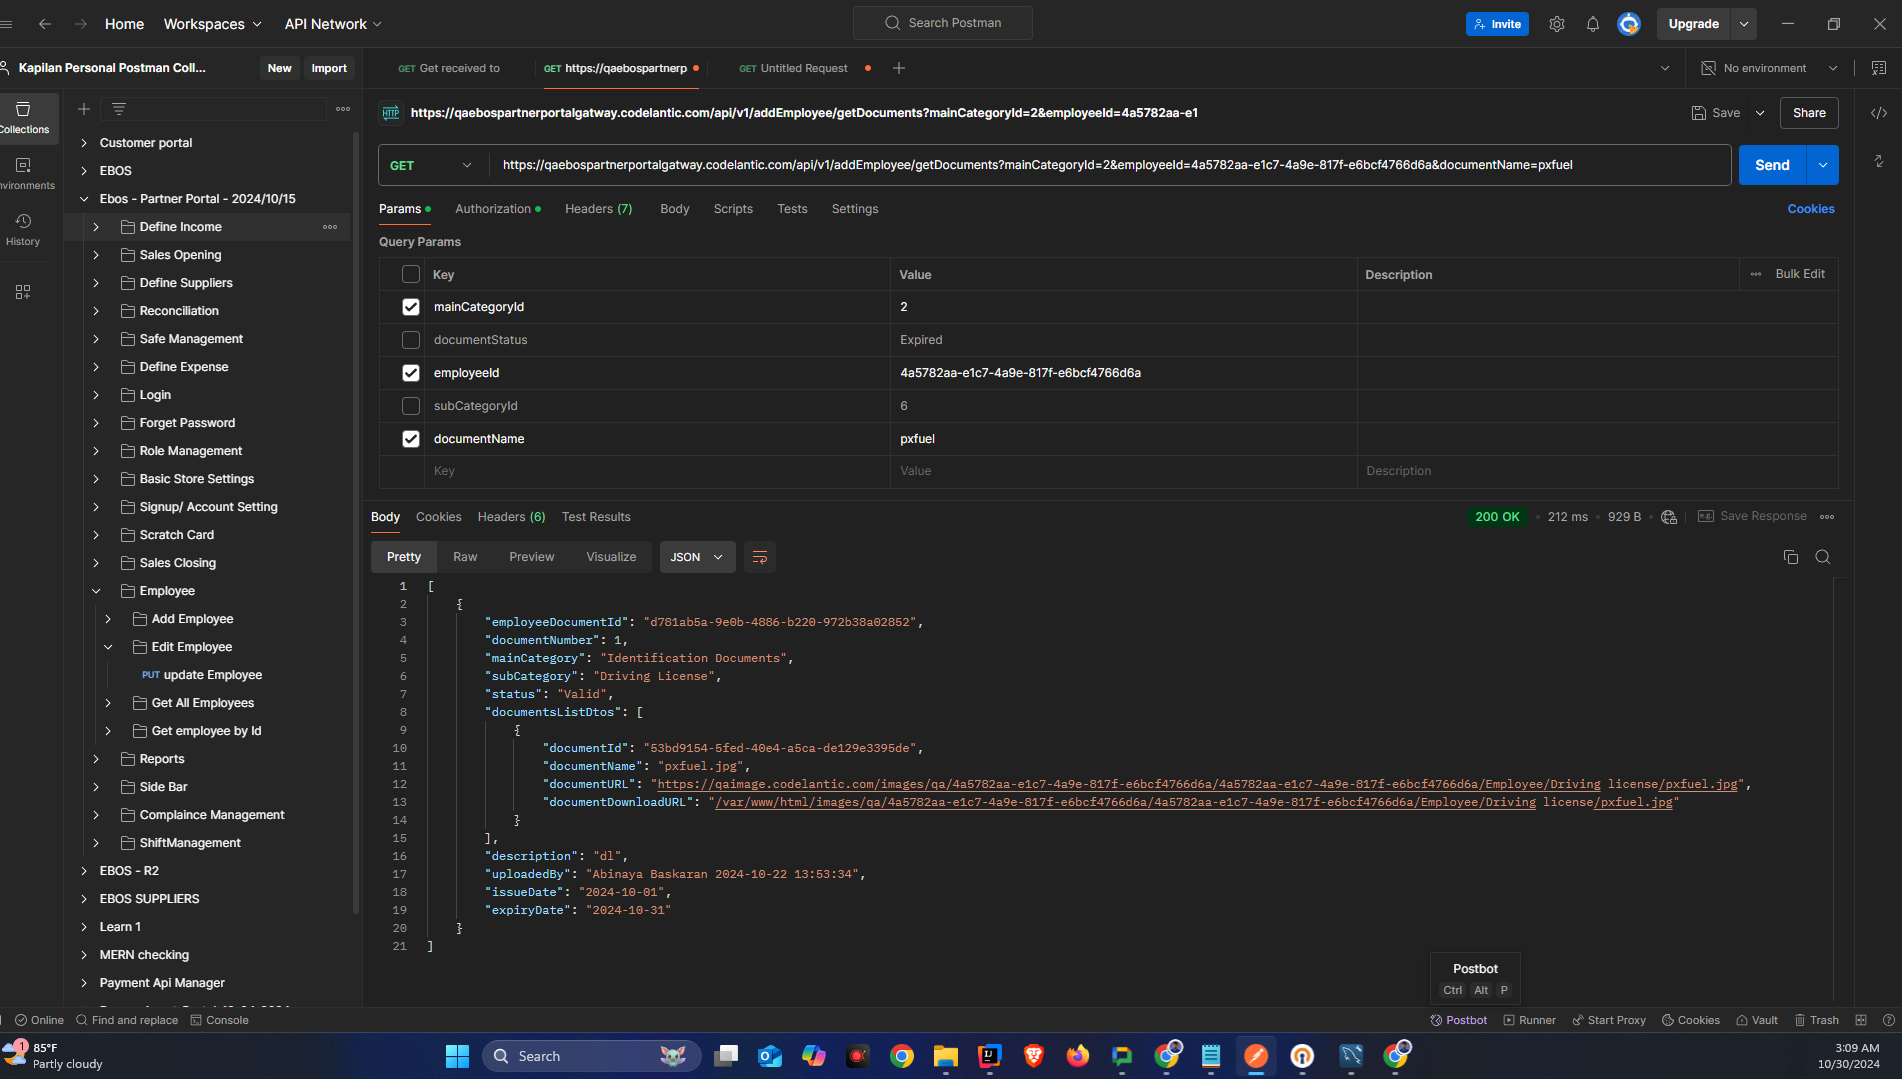The image size is (1902, 1079).
Task: Click the Import button
Action: click(x=329, y=68)
